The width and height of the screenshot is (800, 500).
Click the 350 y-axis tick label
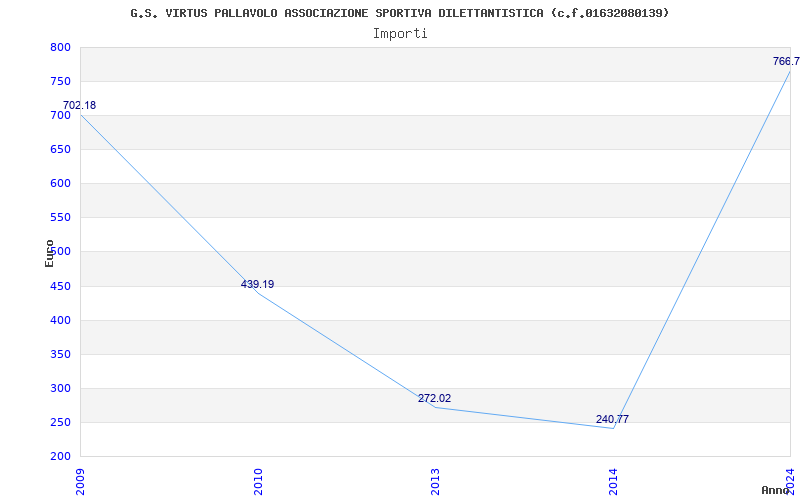(60, 355)
